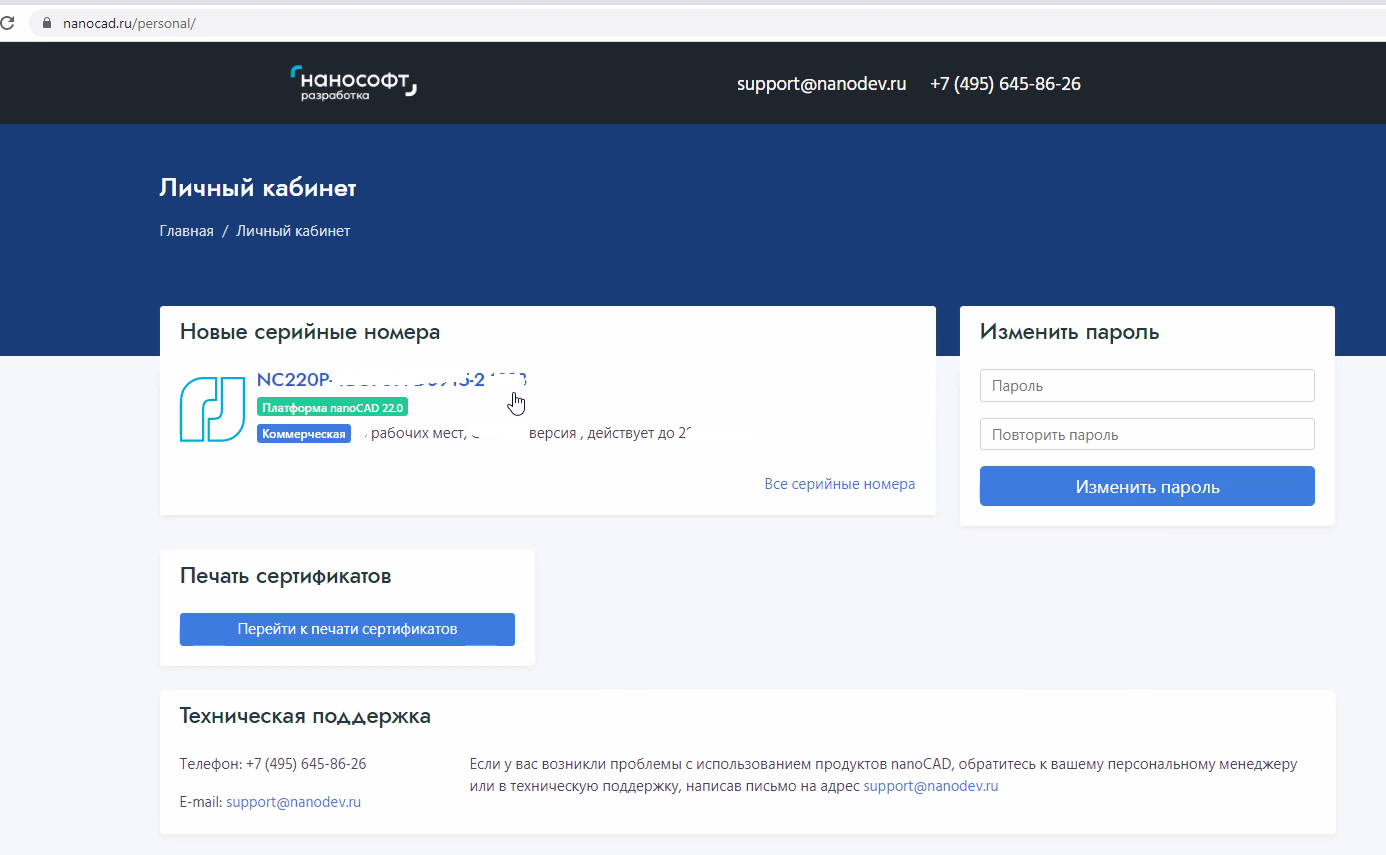Viewport: 1386px width, 855px height.
Task: Focus the Пароль input field
Action: [1147, 385]
